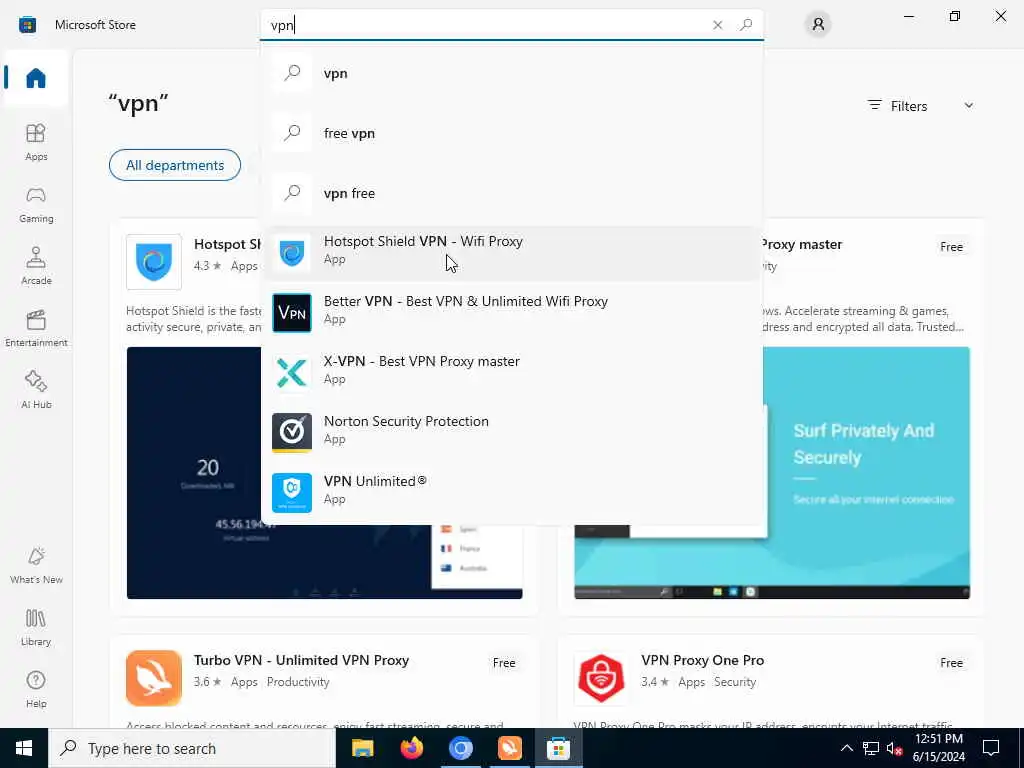Screen dimensions: 1024x768
Task: Open the Hotspot Shield dark screenshot thumbnail
Action: click(325, 472)
